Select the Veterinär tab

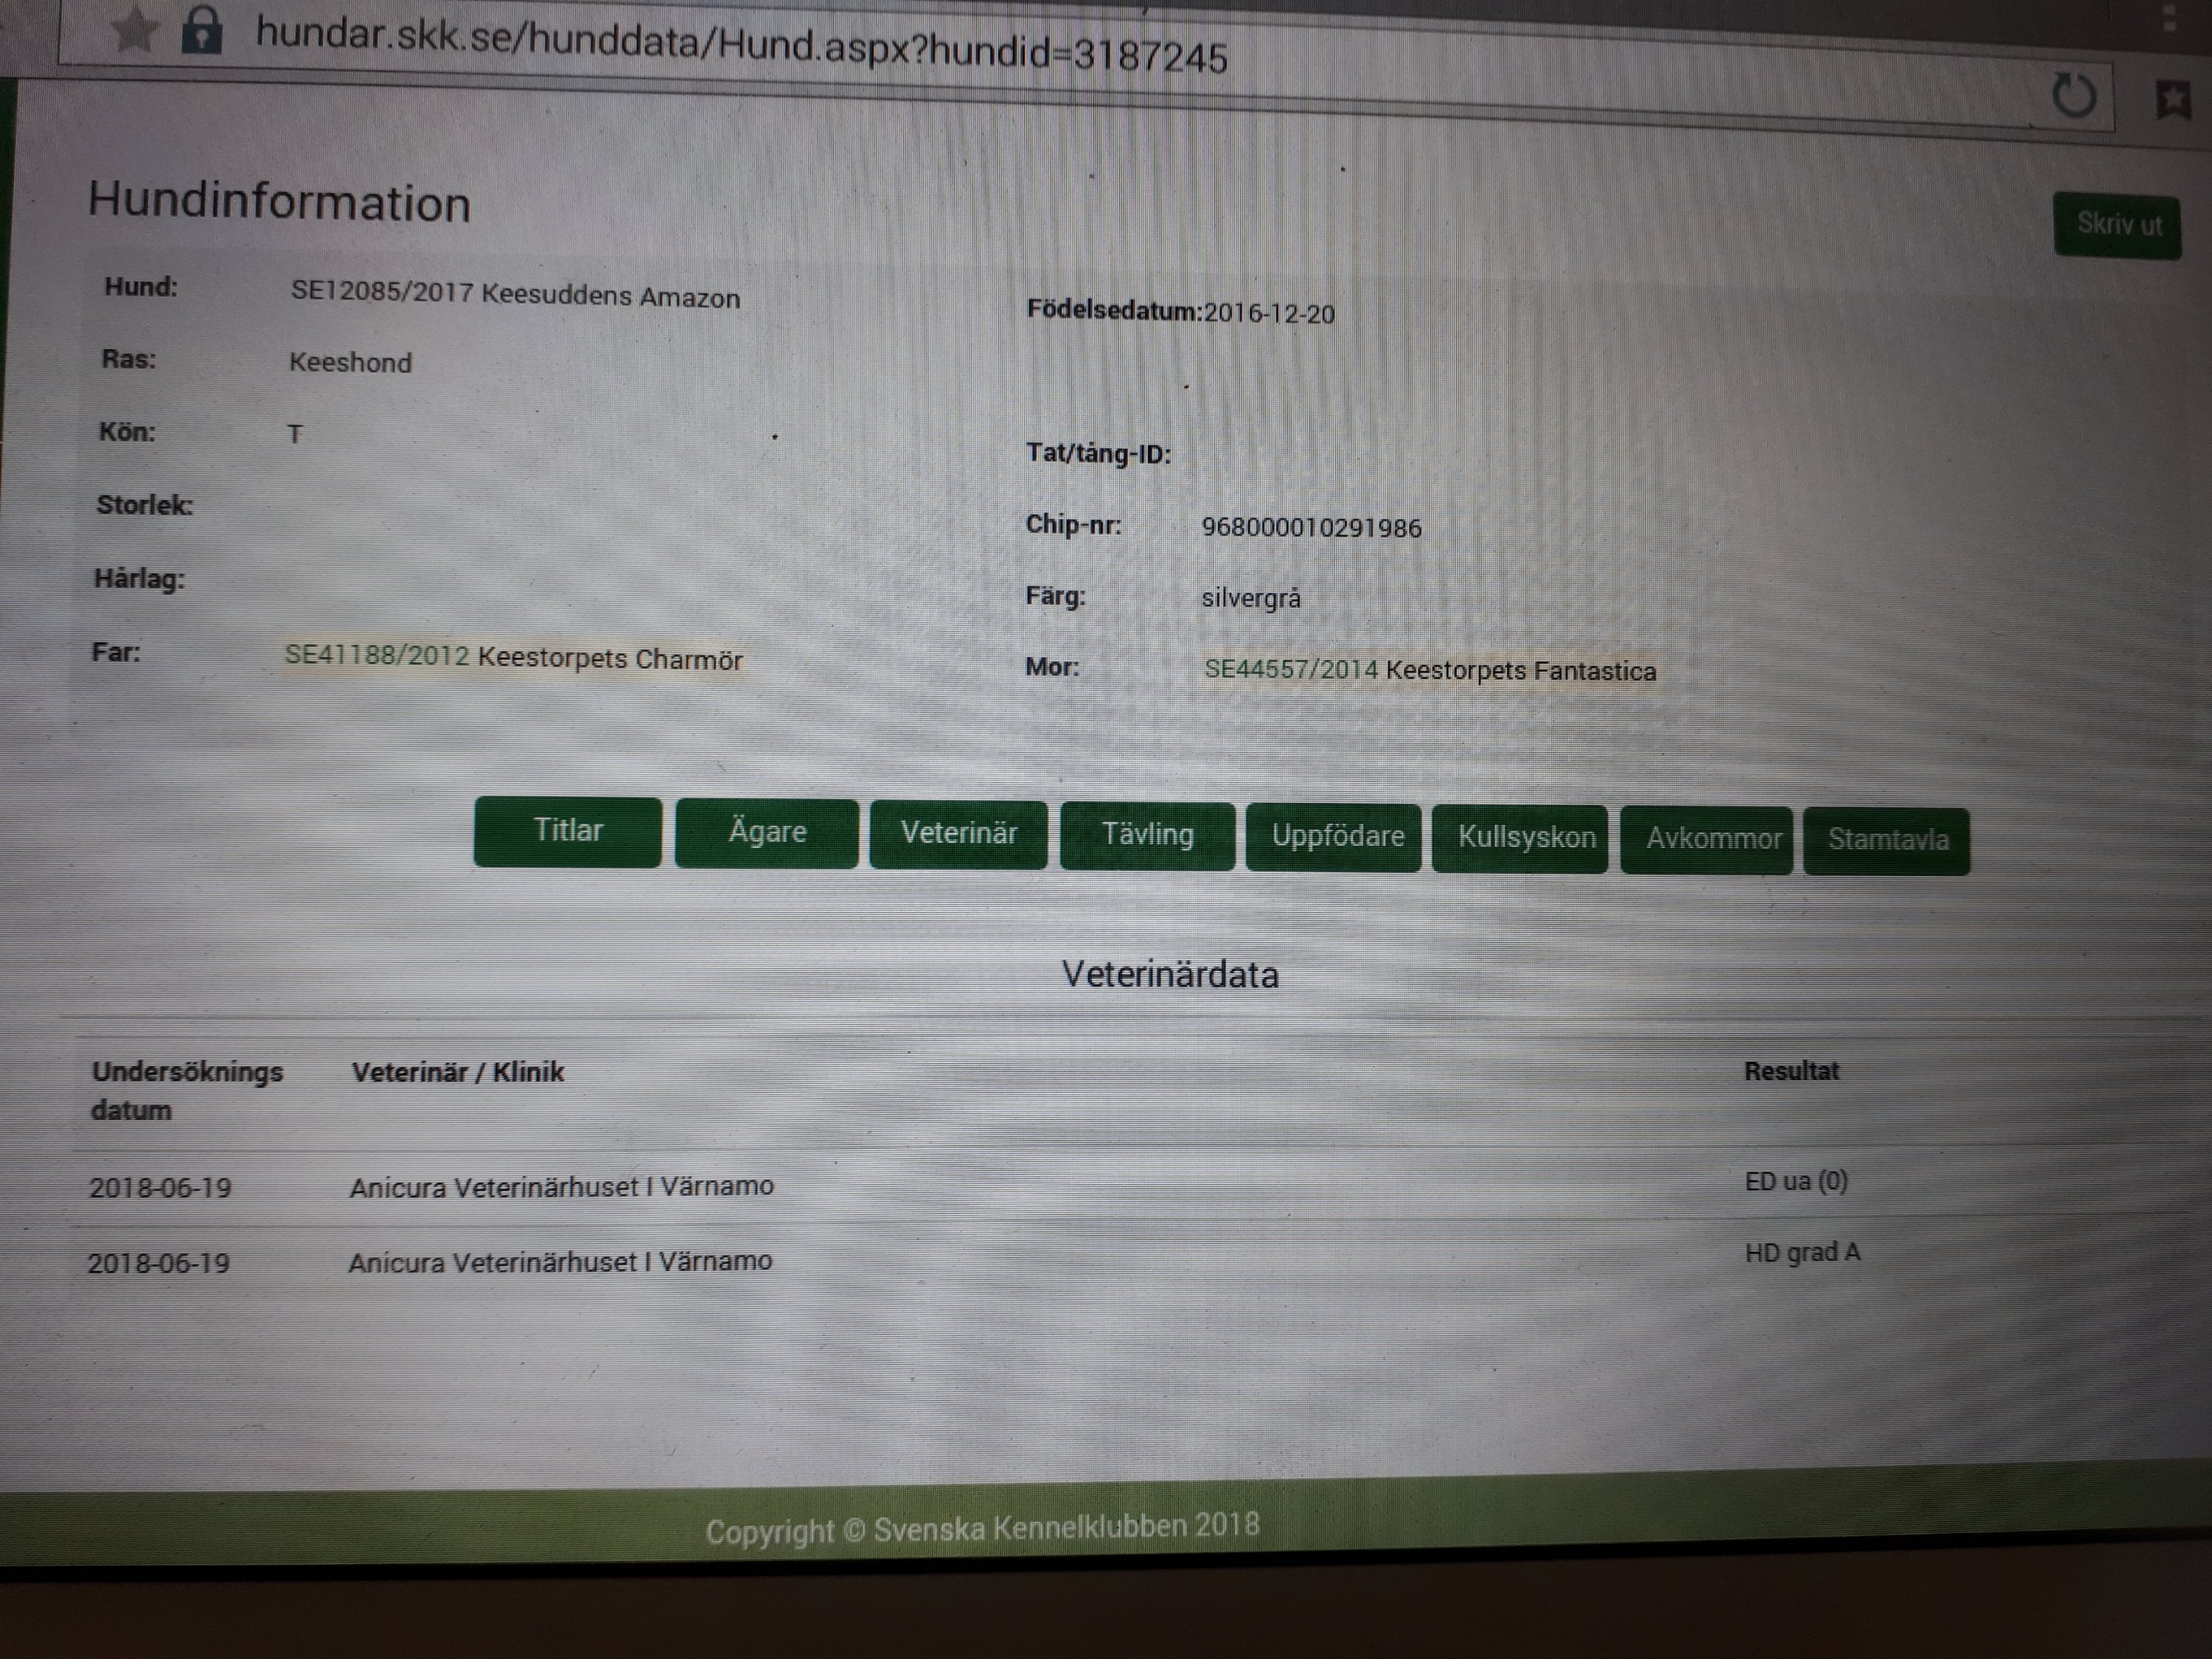pos(958,834)
